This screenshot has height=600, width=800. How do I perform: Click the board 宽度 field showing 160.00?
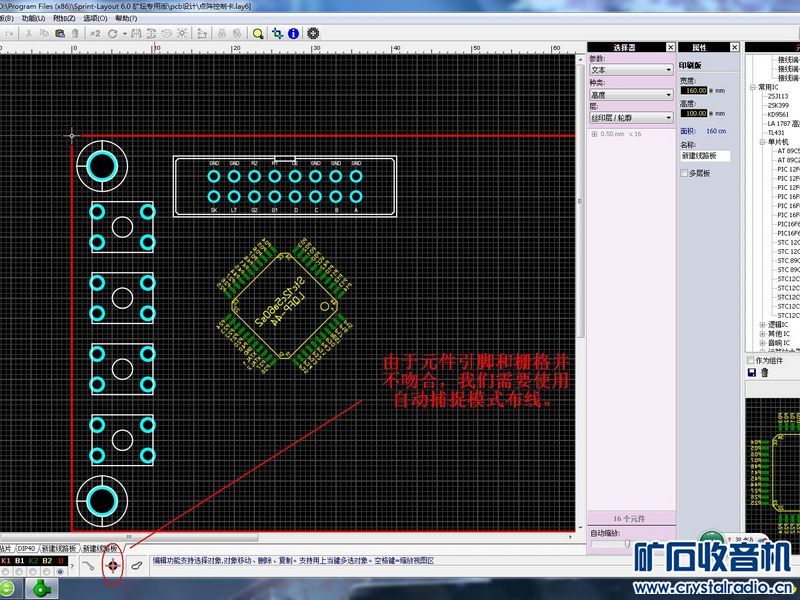pyautogui.click(x=694, y=90)
